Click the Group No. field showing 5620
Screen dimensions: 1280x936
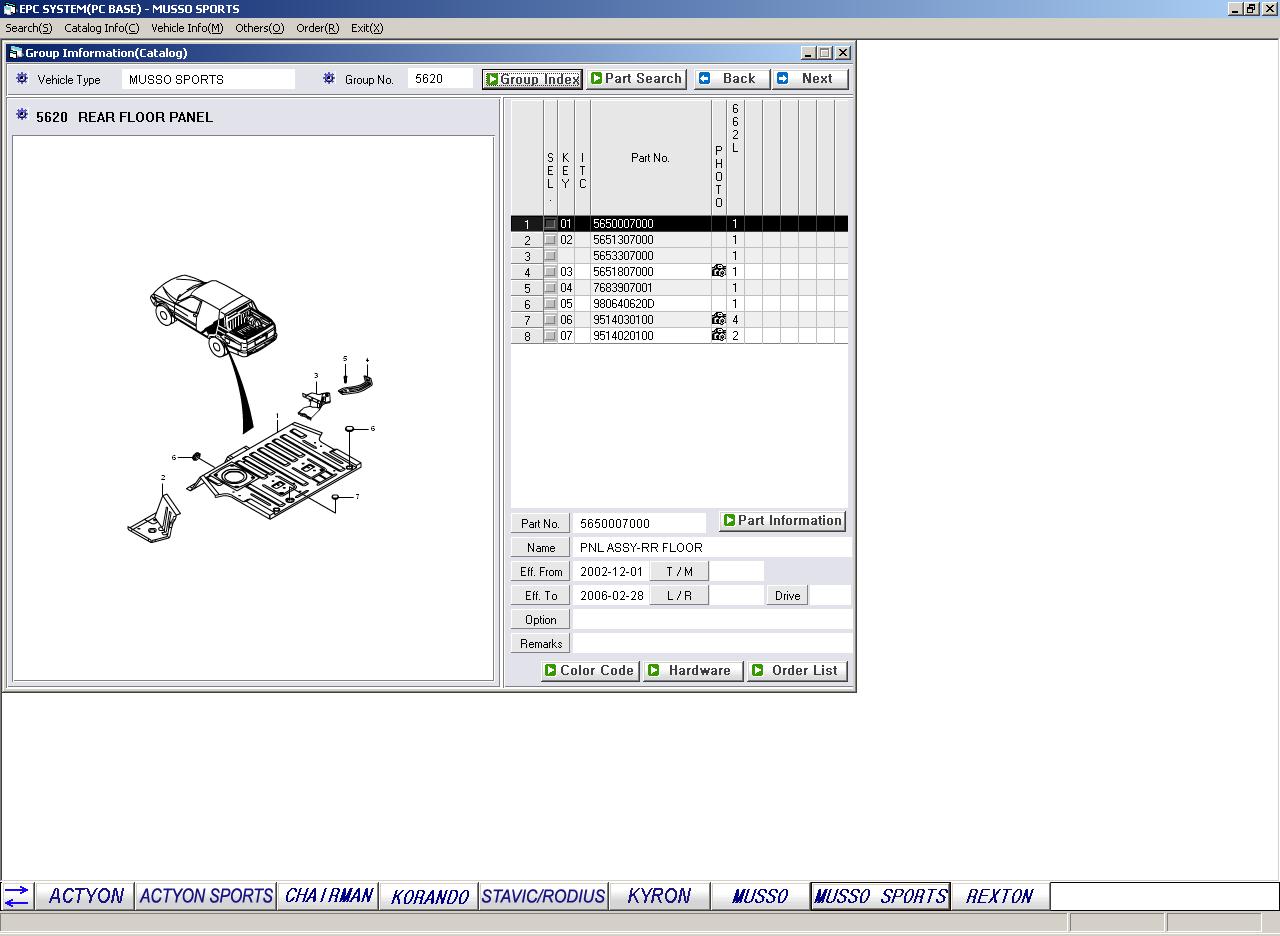click(439, 79)
